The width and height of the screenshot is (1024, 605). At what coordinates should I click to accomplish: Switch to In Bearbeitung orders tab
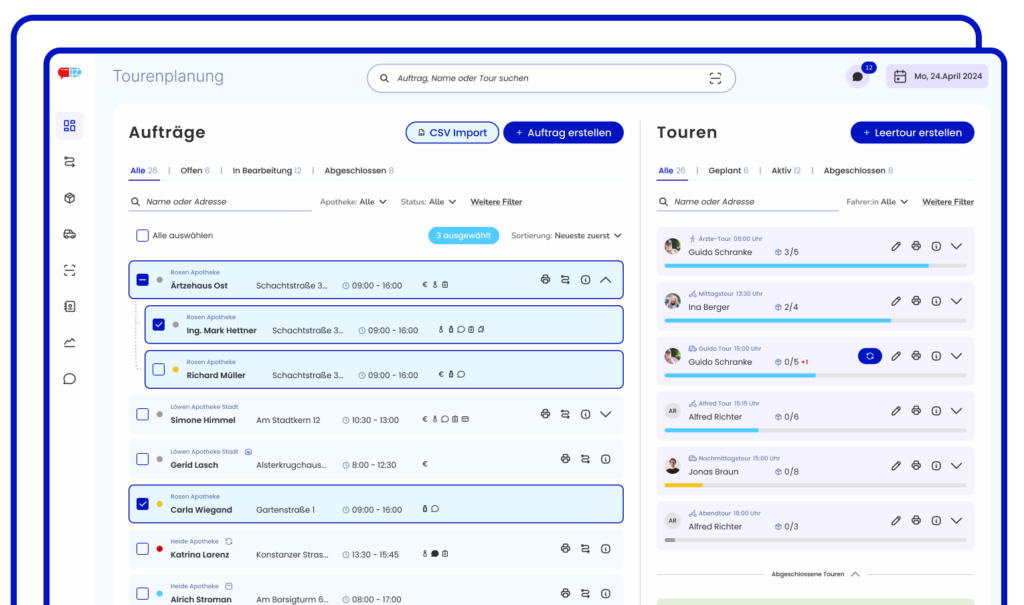coord(266,171)
